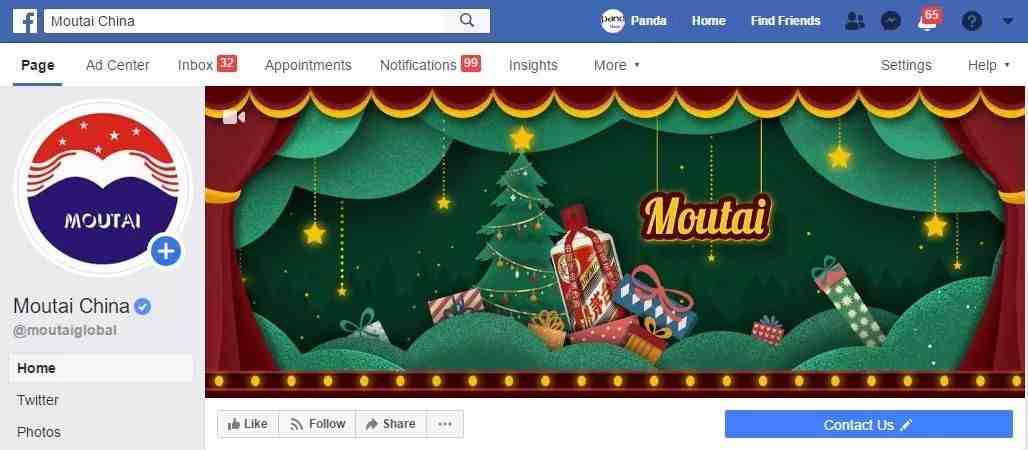This screenshot has width=1028, height=450.
Task: Open the friend requests icon
Action: [855, 21]
